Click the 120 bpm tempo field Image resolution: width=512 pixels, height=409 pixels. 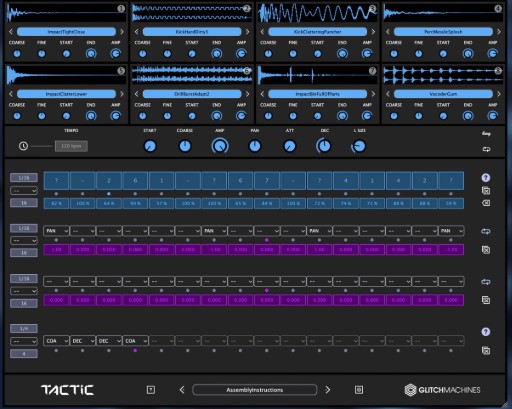tap(71, 146)
